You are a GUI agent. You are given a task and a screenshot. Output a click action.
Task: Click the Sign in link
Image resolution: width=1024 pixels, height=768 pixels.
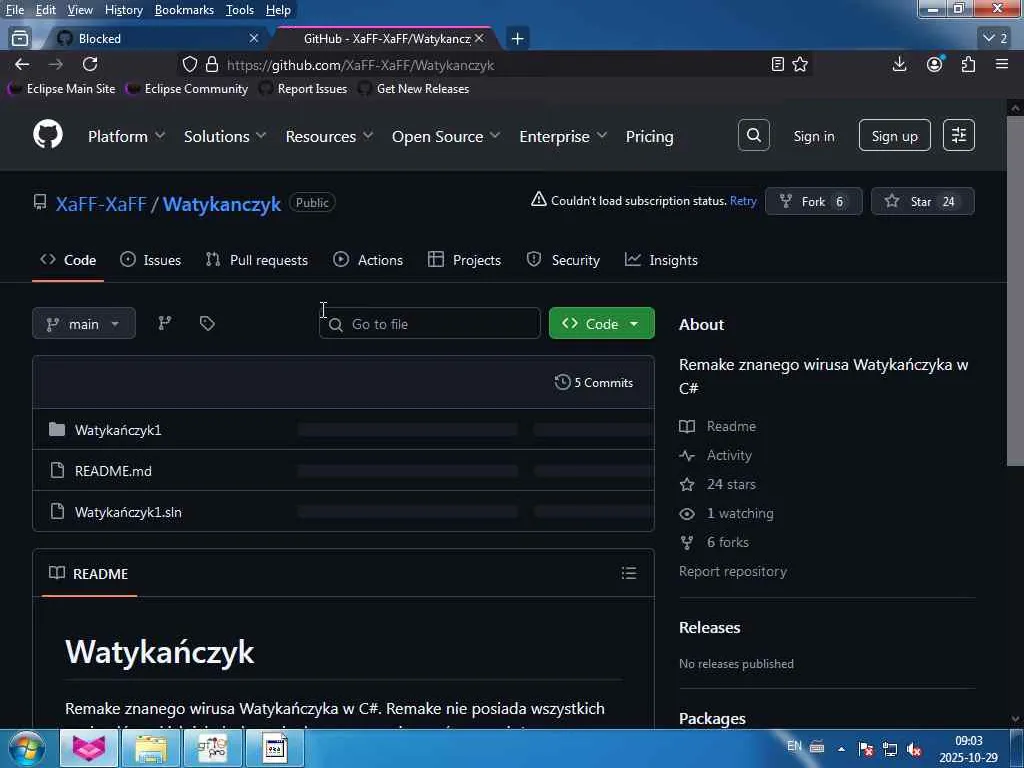click(x=814, y=136)
